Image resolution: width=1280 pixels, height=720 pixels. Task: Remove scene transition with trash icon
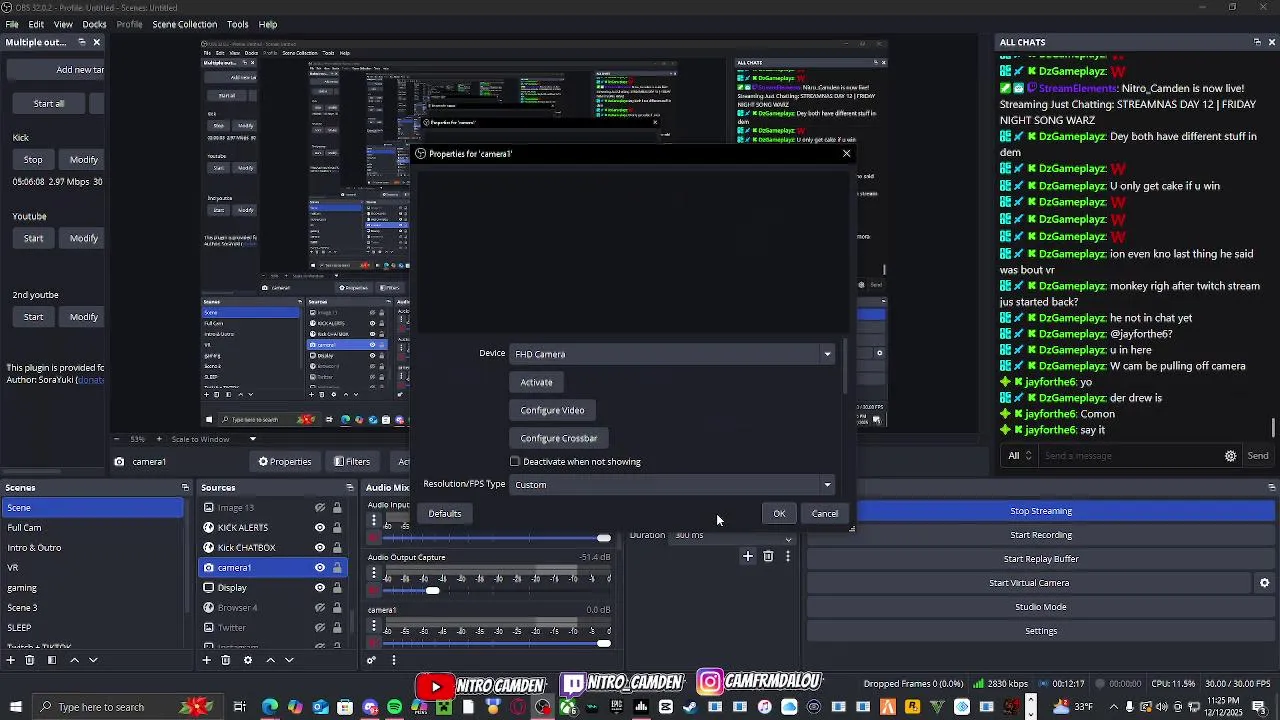(x=768, y=556)
